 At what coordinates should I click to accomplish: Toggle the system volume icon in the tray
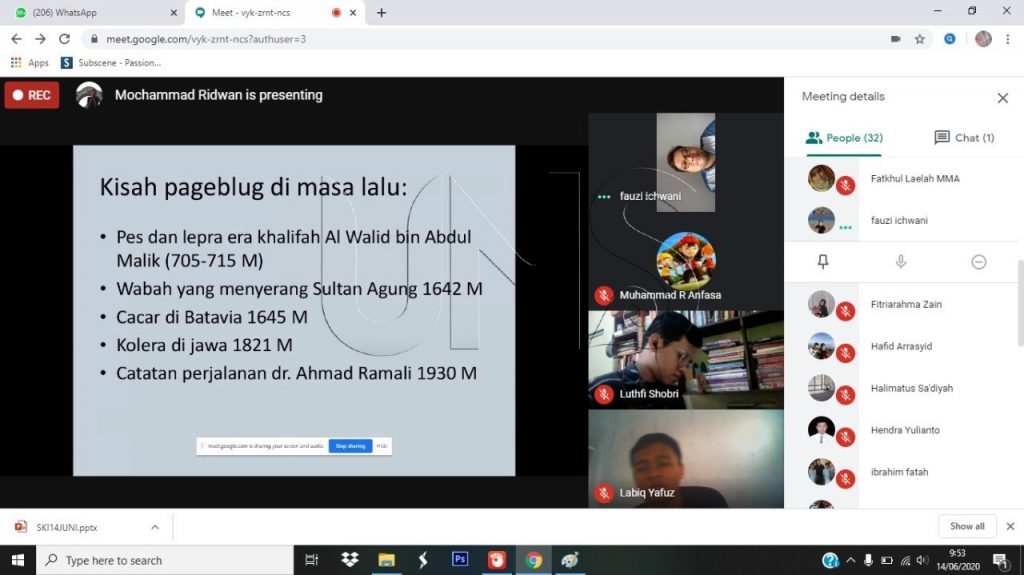(922, 560)
